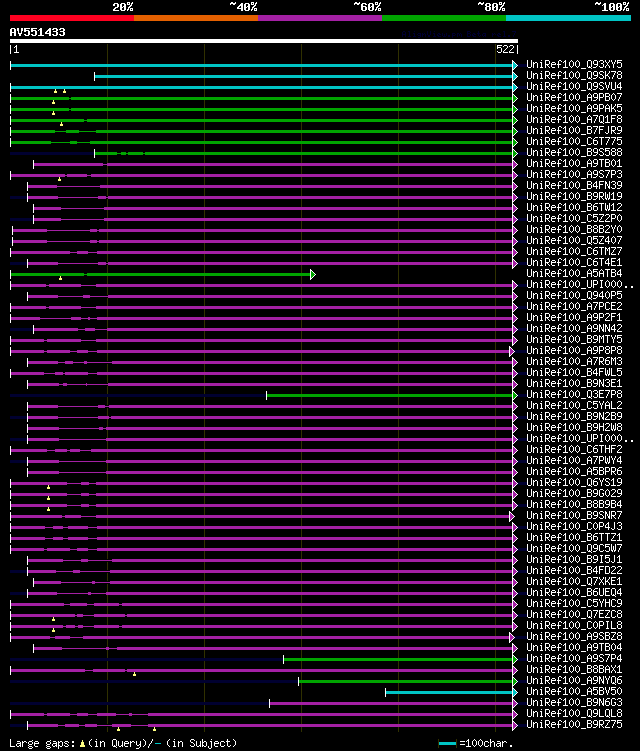Click the UniRef100_B6TW12 label
The width and height of the screenshot is (640, 751).
[574, 207]
